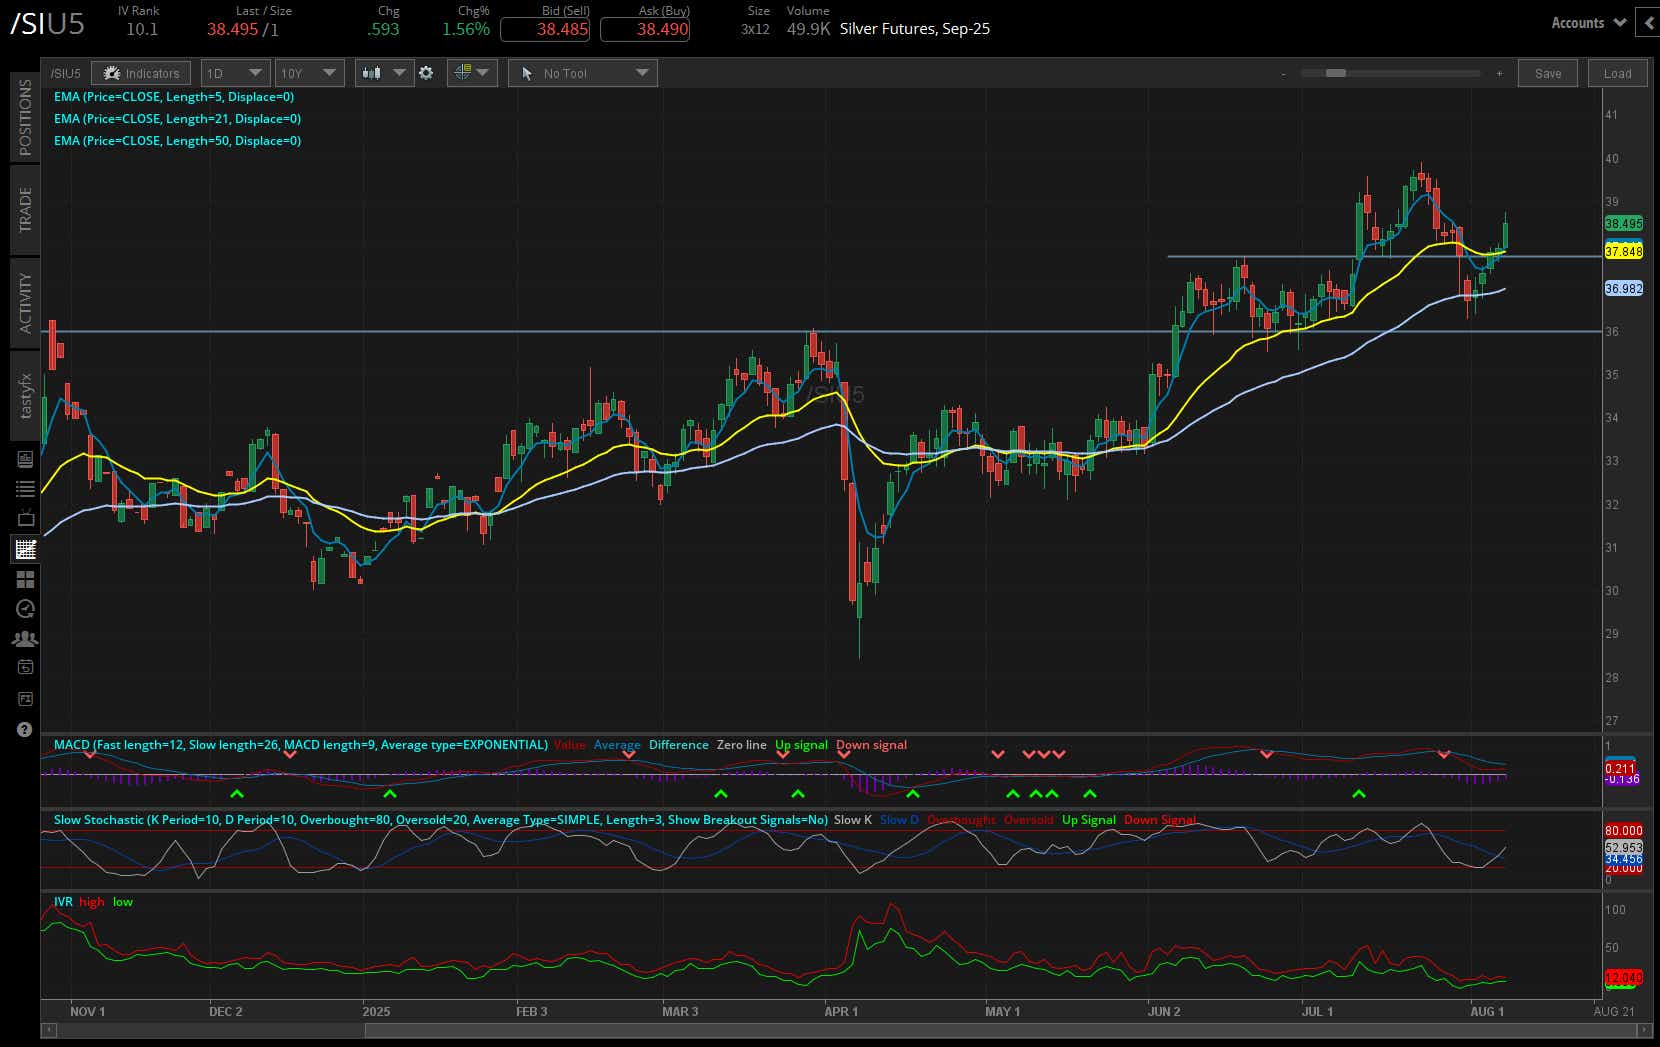This screenshot has width=1660, height=1047.
Task: Select the watchlist icon in the left sidebar
Action: click(25, 488)
